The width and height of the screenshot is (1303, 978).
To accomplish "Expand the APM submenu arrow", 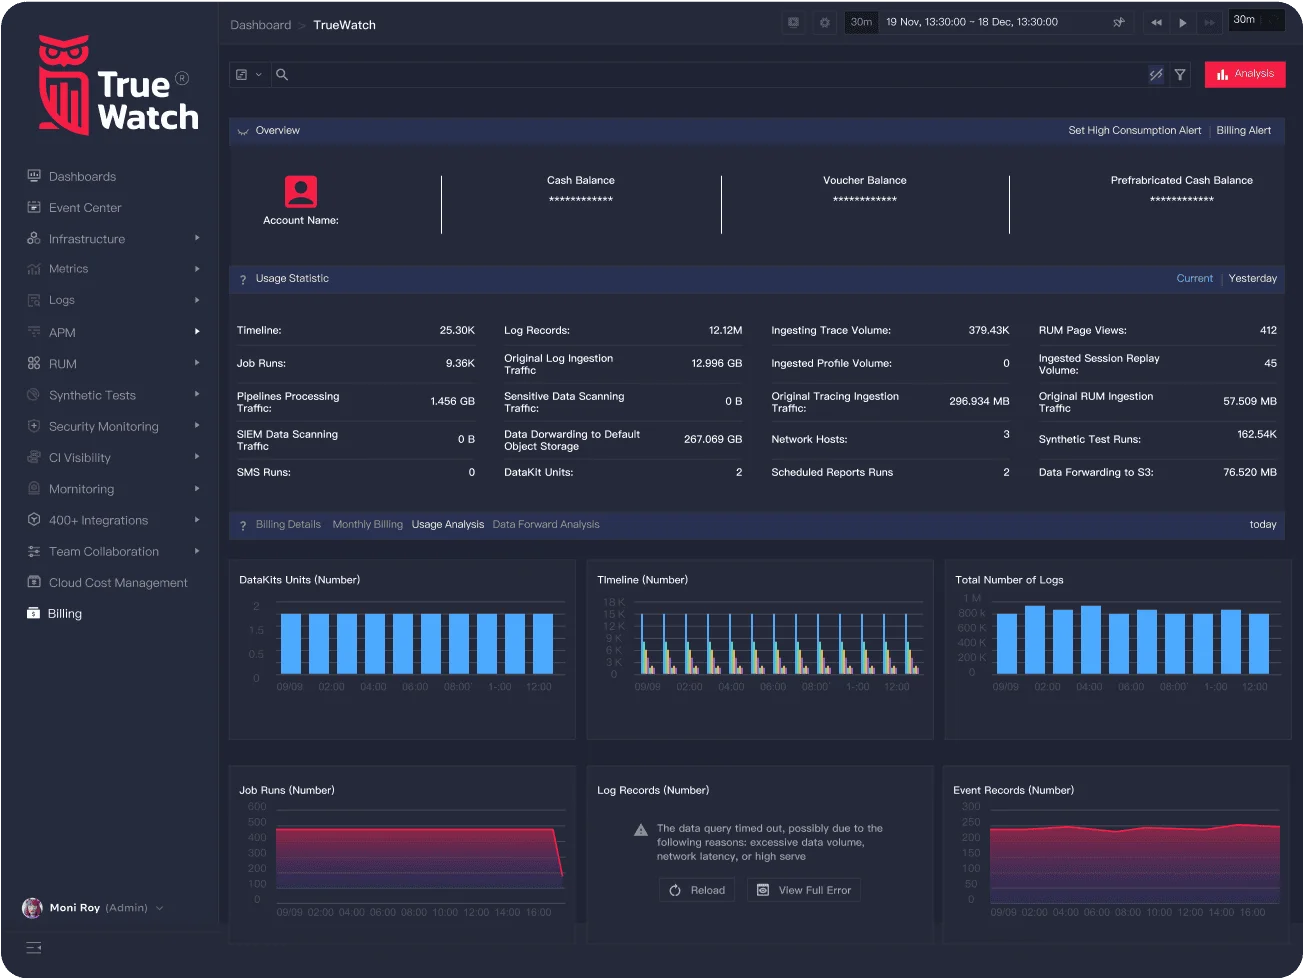I will pyautogui.click(x=197, y=331).
